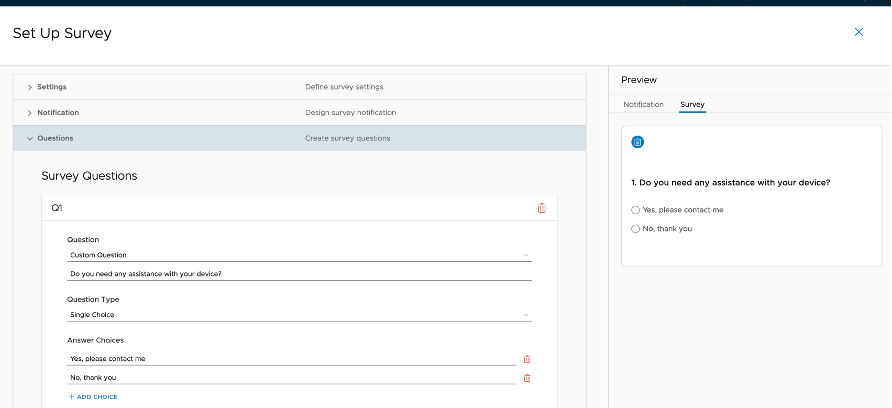Edit the 'No, thank you' choice field
892x408 pixels.
click(x=291, y=378)
